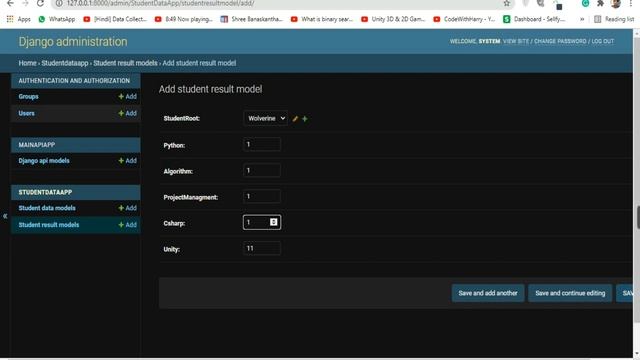
Task: Edit selected student with the pencil icon
Action: [x=295, y=119]
